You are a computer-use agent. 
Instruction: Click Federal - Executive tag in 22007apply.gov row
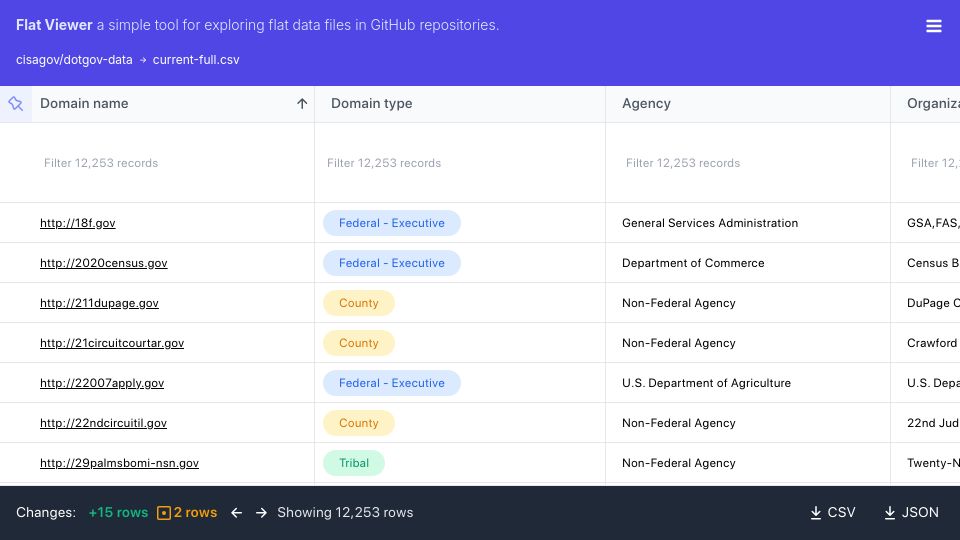pyautogui.click(x=392, y=383)
